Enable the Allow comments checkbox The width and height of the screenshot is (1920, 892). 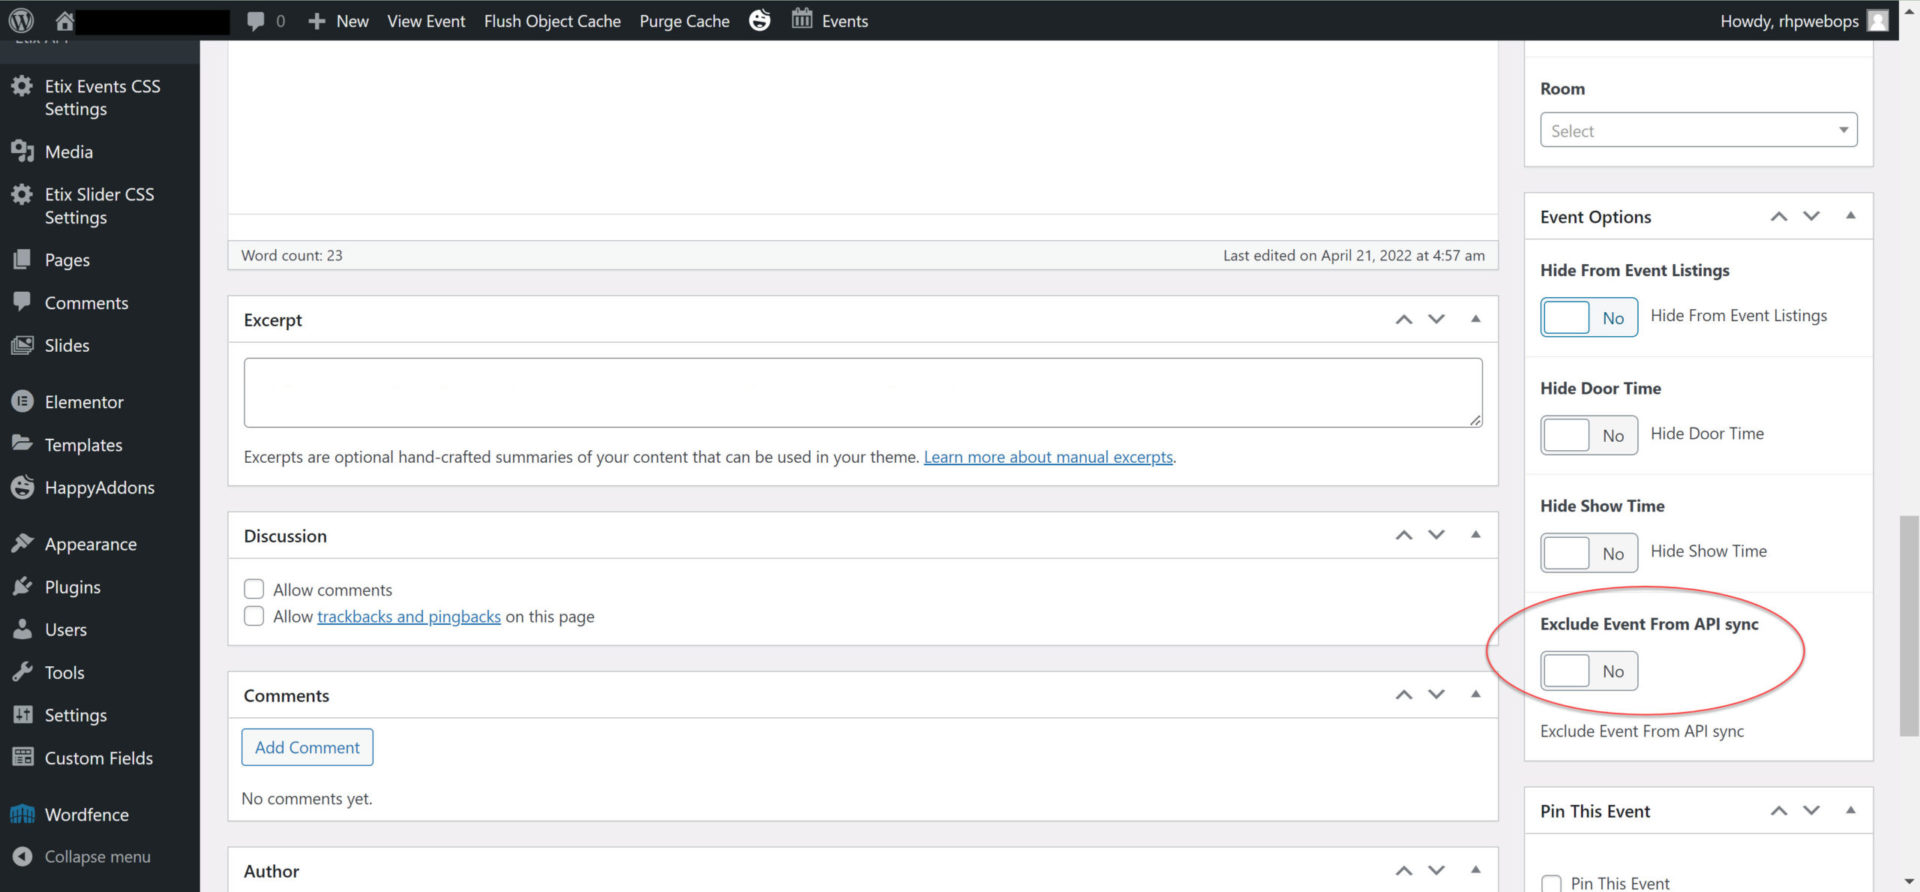[254, 589]
